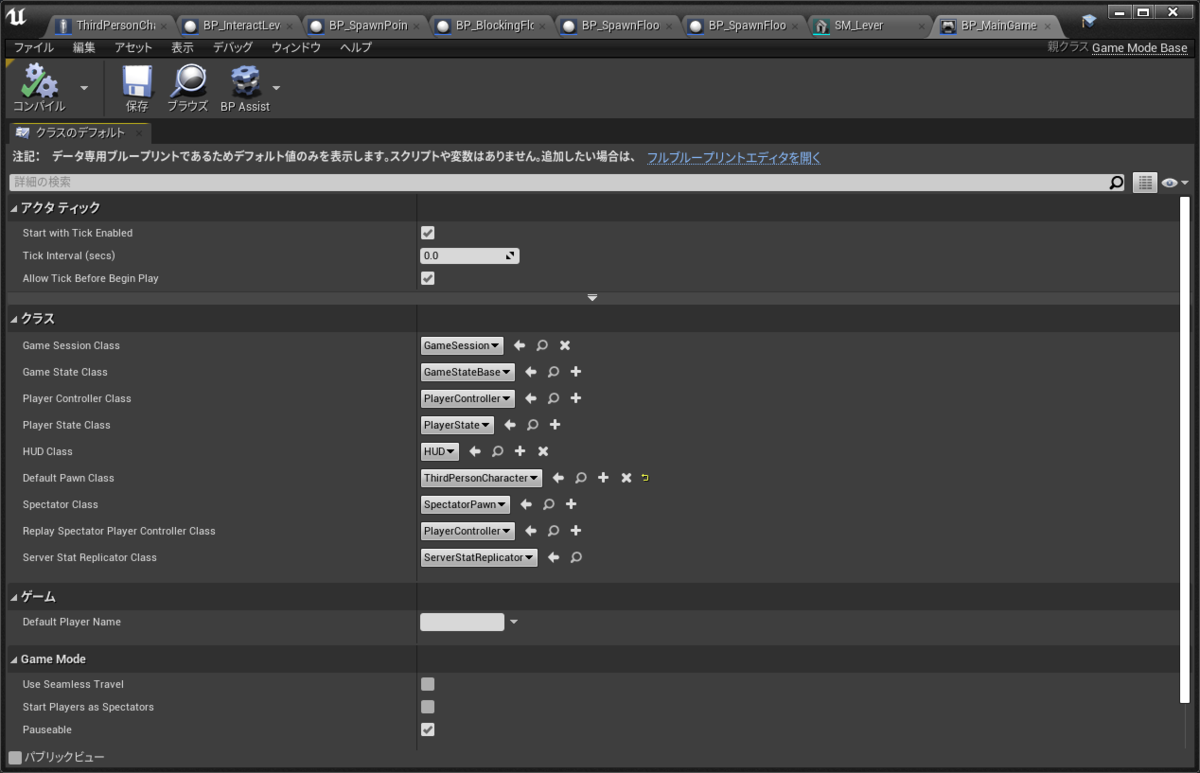
Task: Browse to Game Session Class asset
Action: [542, 345]
